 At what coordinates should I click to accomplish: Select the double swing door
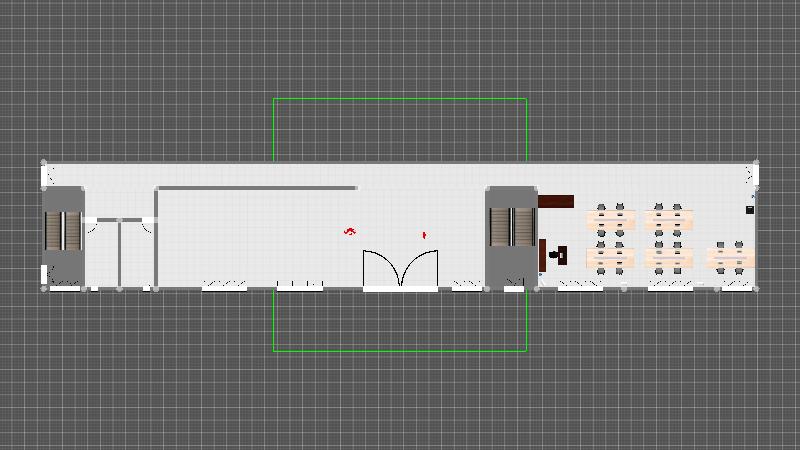pos(400,270)
